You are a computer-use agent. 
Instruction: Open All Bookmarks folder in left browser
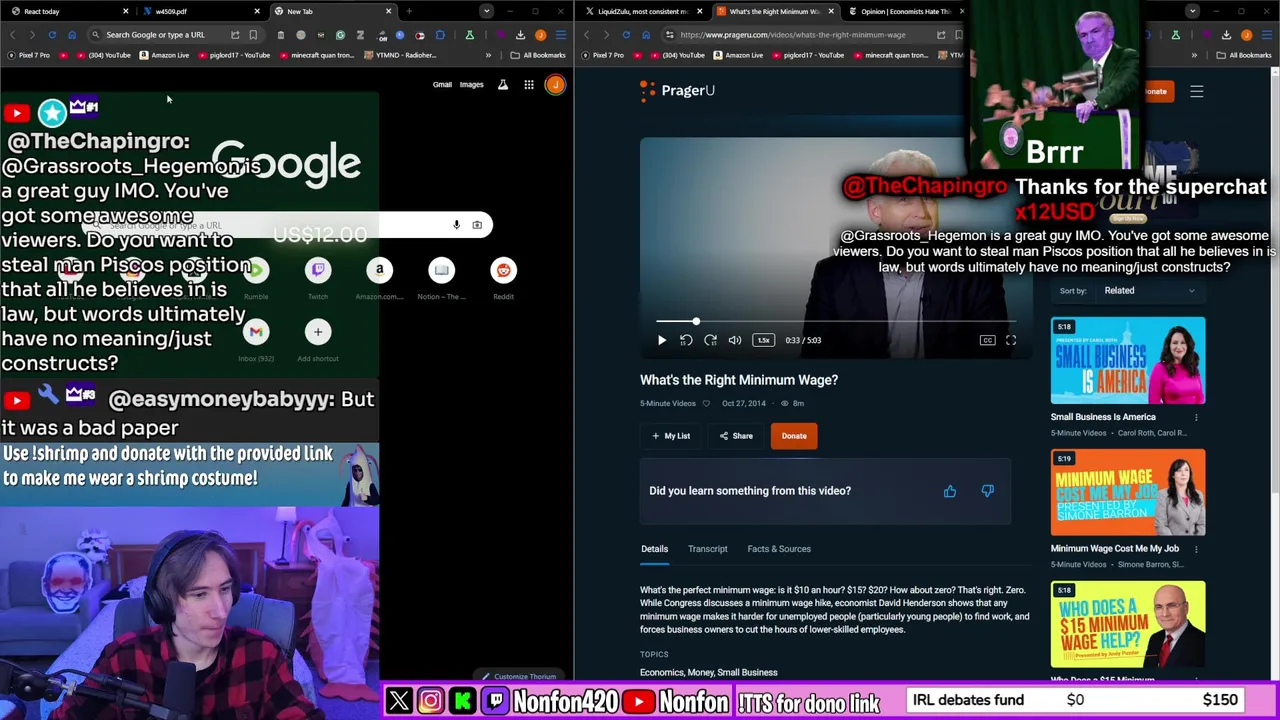click(539, 55)
